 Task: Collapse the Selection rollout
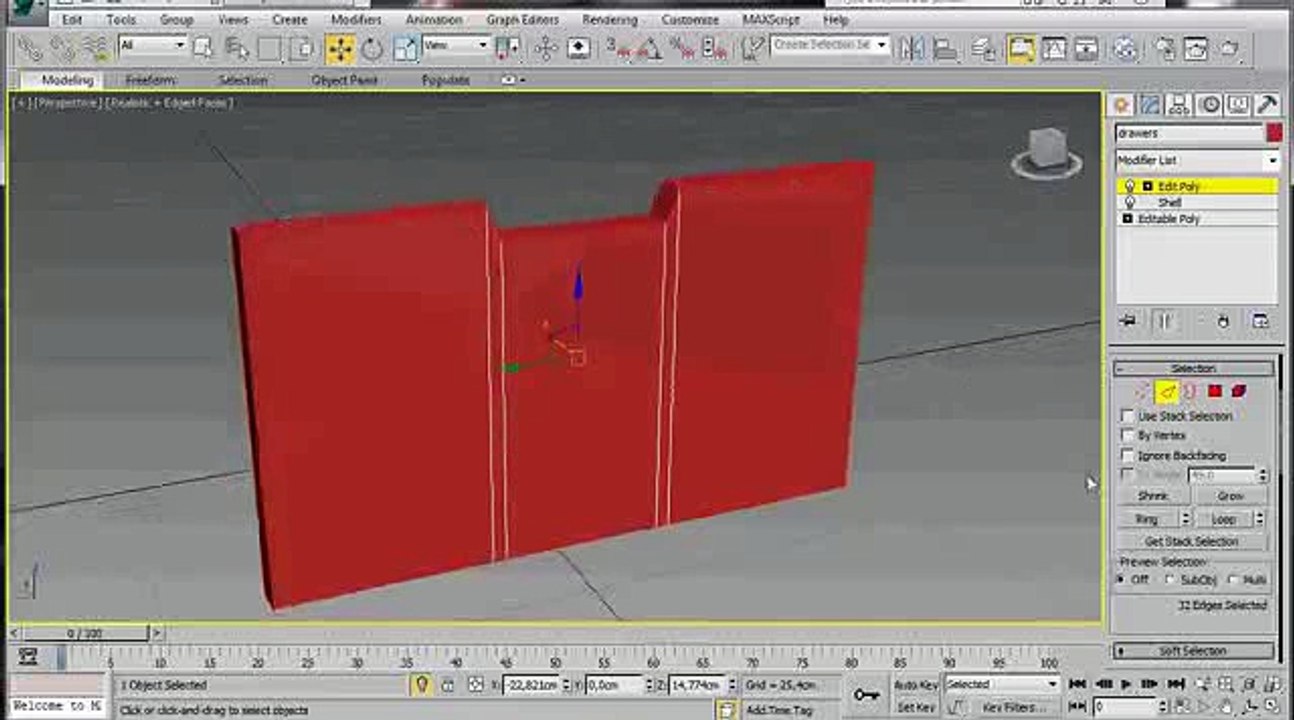coord(1194,368)
